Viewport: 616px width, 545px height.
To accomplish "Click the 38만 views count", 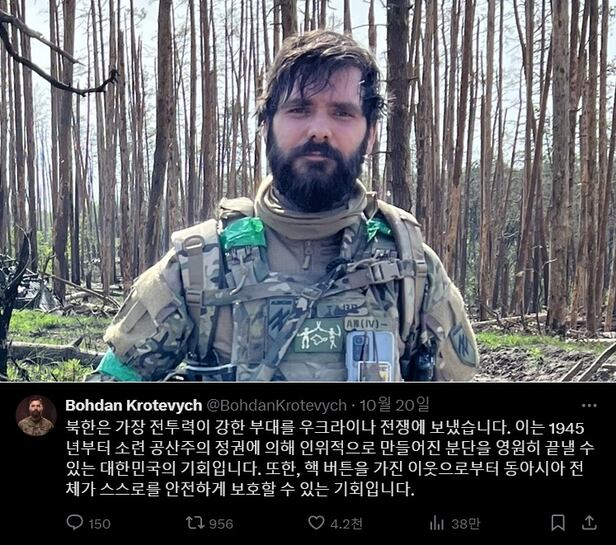I will coord(466,524).
